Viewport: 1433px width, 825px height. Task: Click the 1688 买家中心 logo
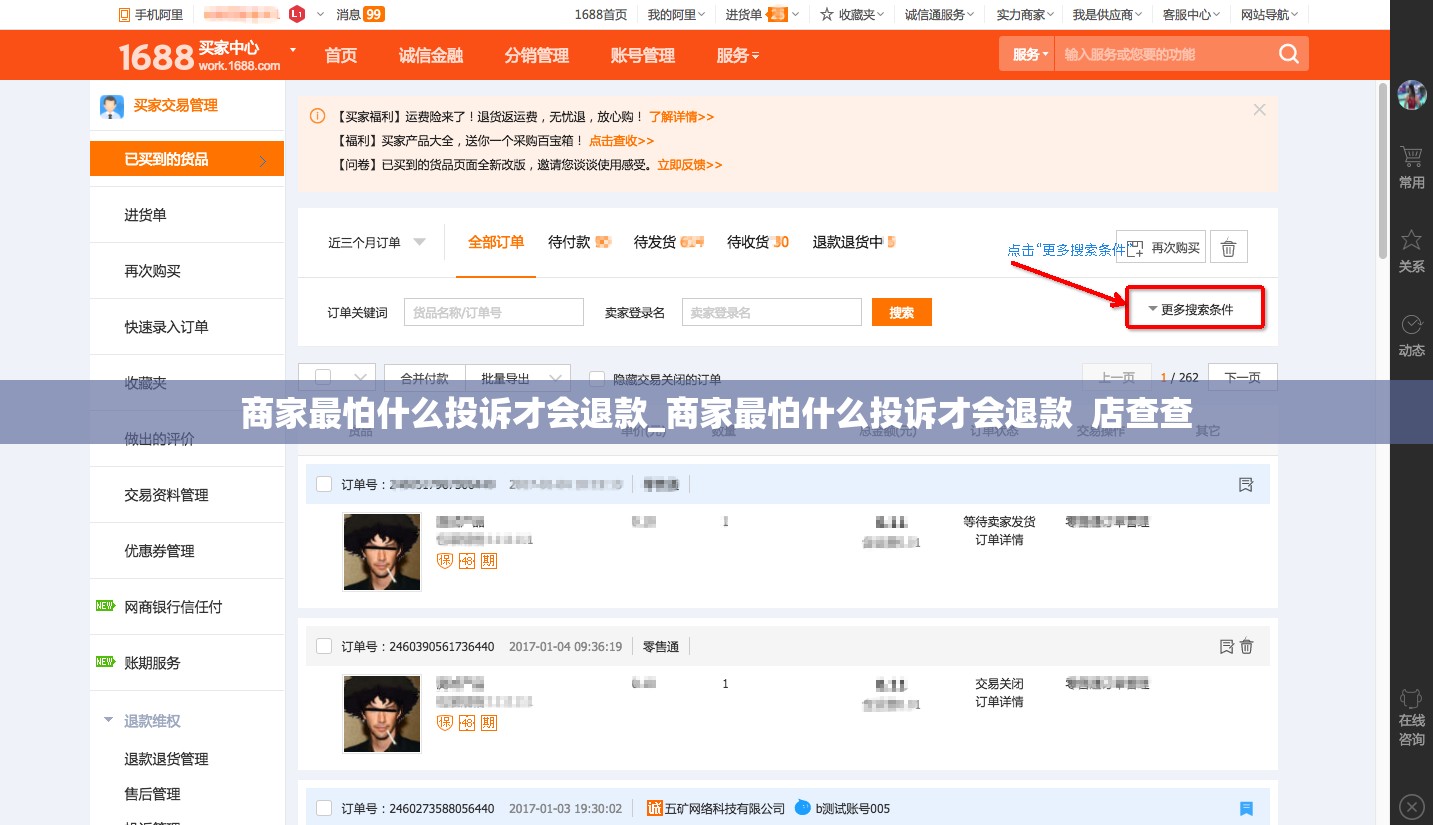[x=200, y=55]
